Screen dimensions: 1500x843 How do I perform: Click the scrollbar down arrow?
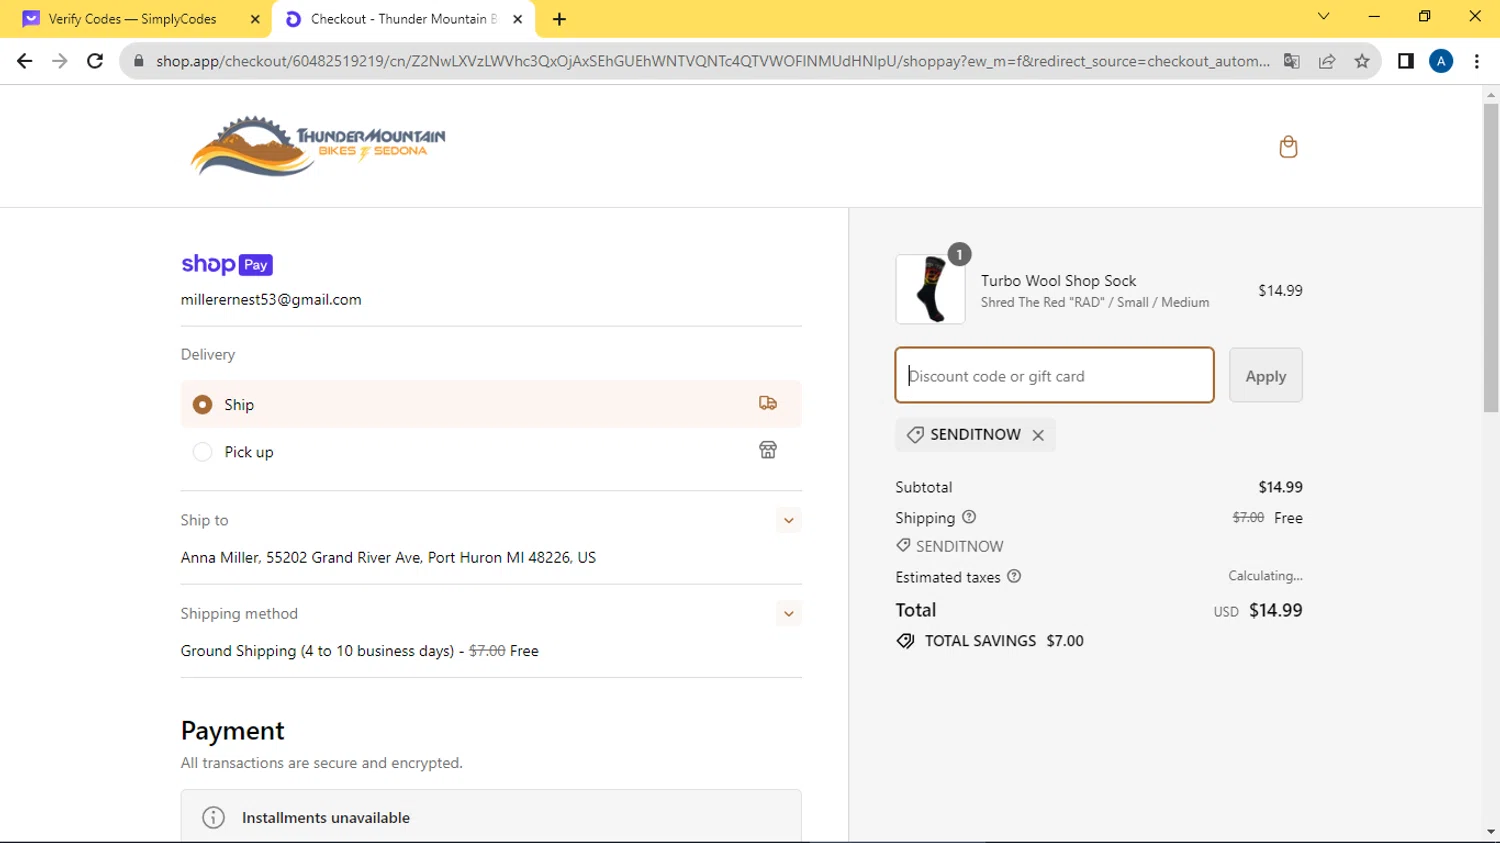click(x=1491, y=832)
